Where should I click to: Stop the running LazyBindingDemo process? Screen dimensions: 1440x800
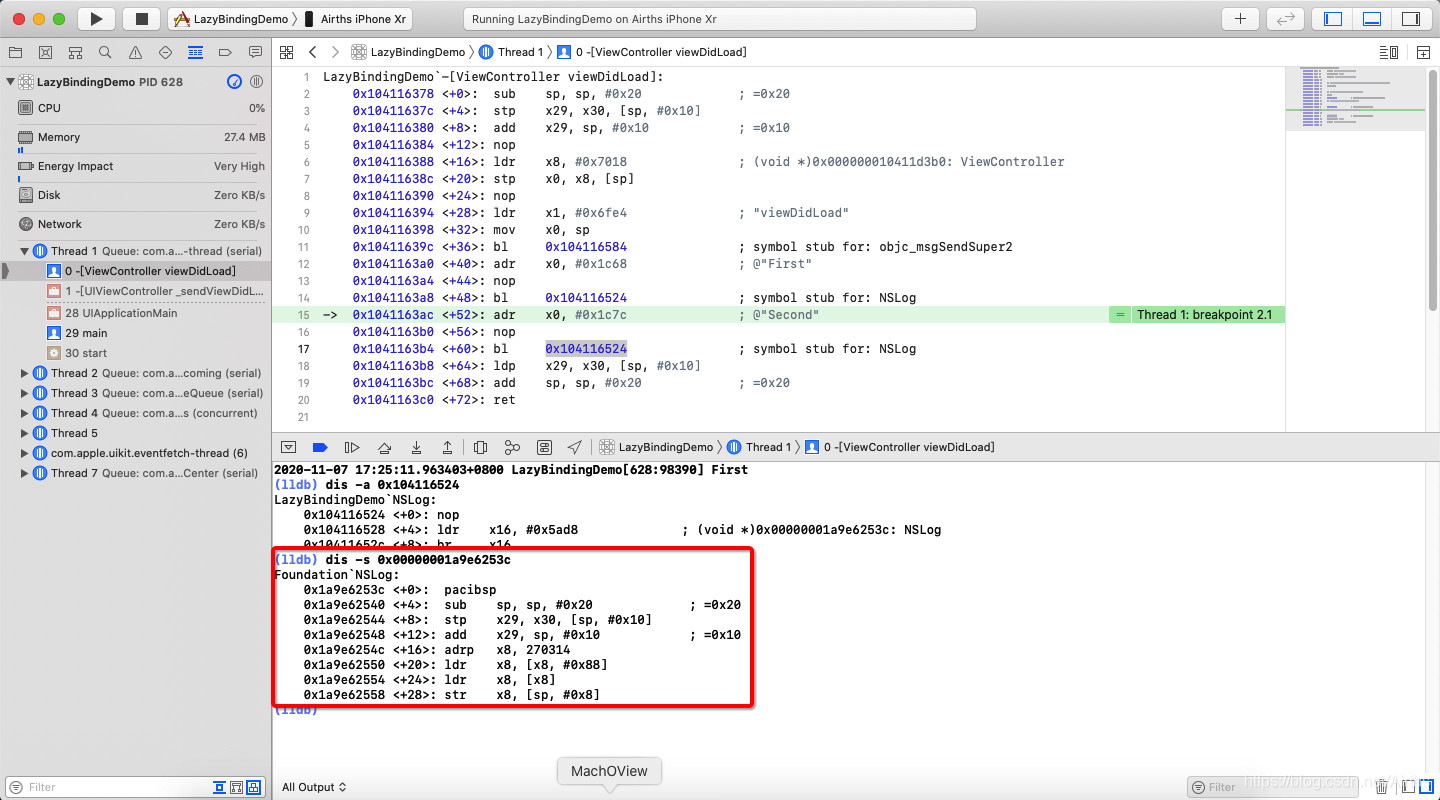141,19
